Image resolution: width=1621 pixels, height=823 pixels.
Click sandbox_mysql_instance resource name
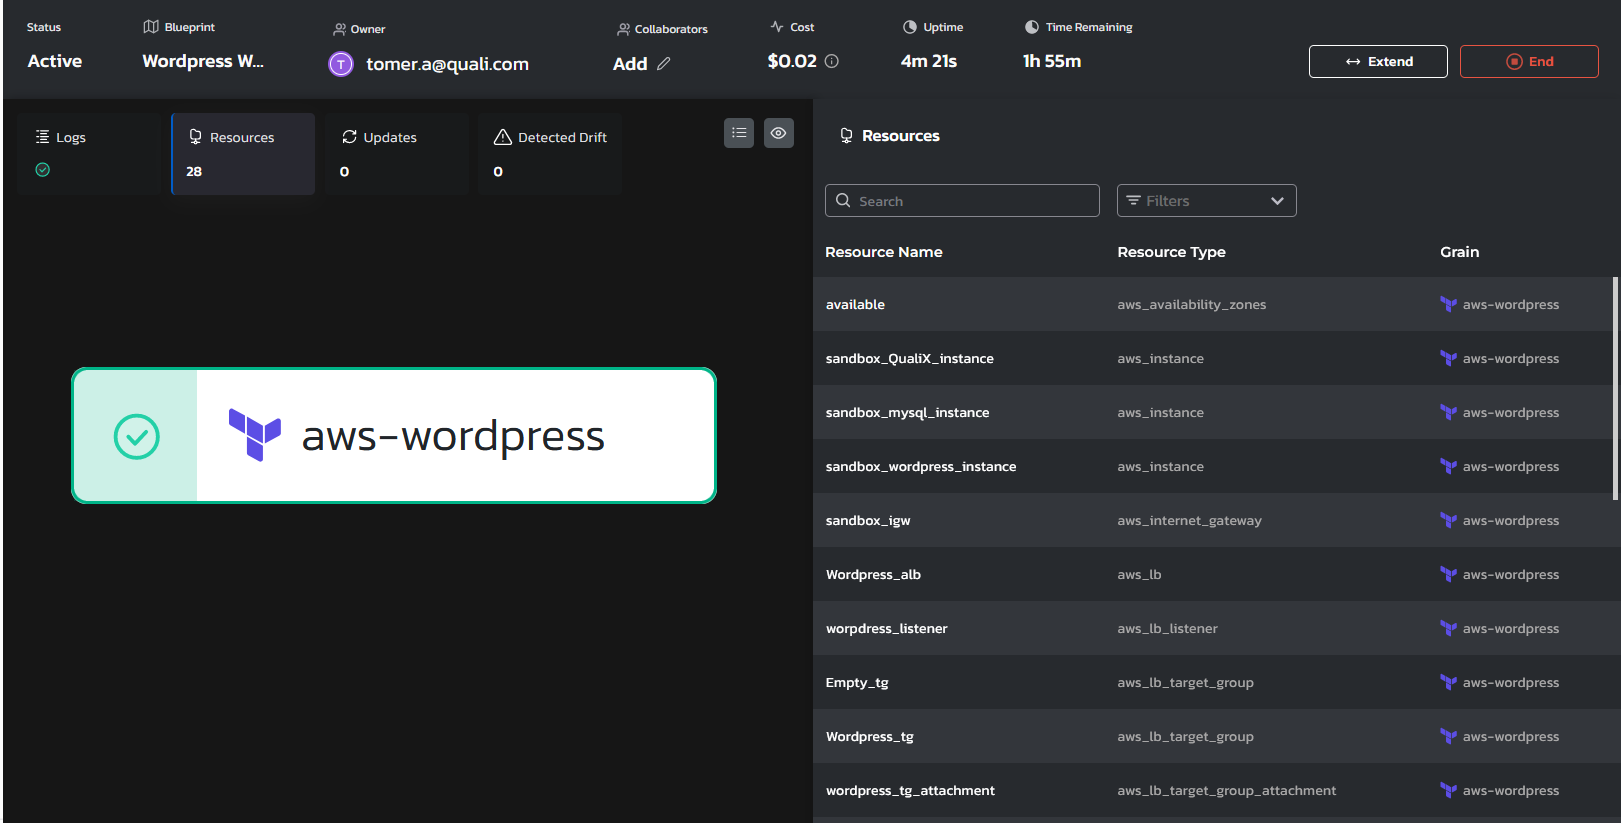coord(907,412)
